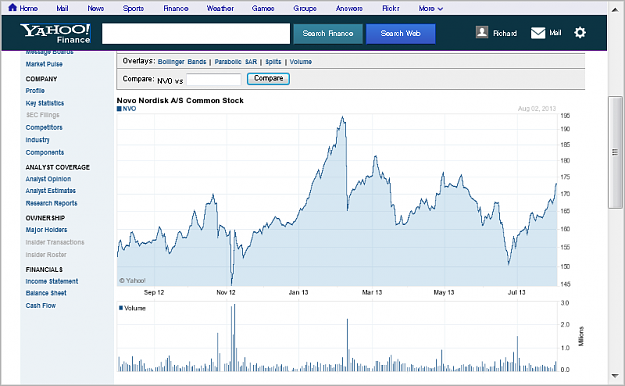Focus the Compare symbol input field
This screenshot has width=625, height=386.
214,79
